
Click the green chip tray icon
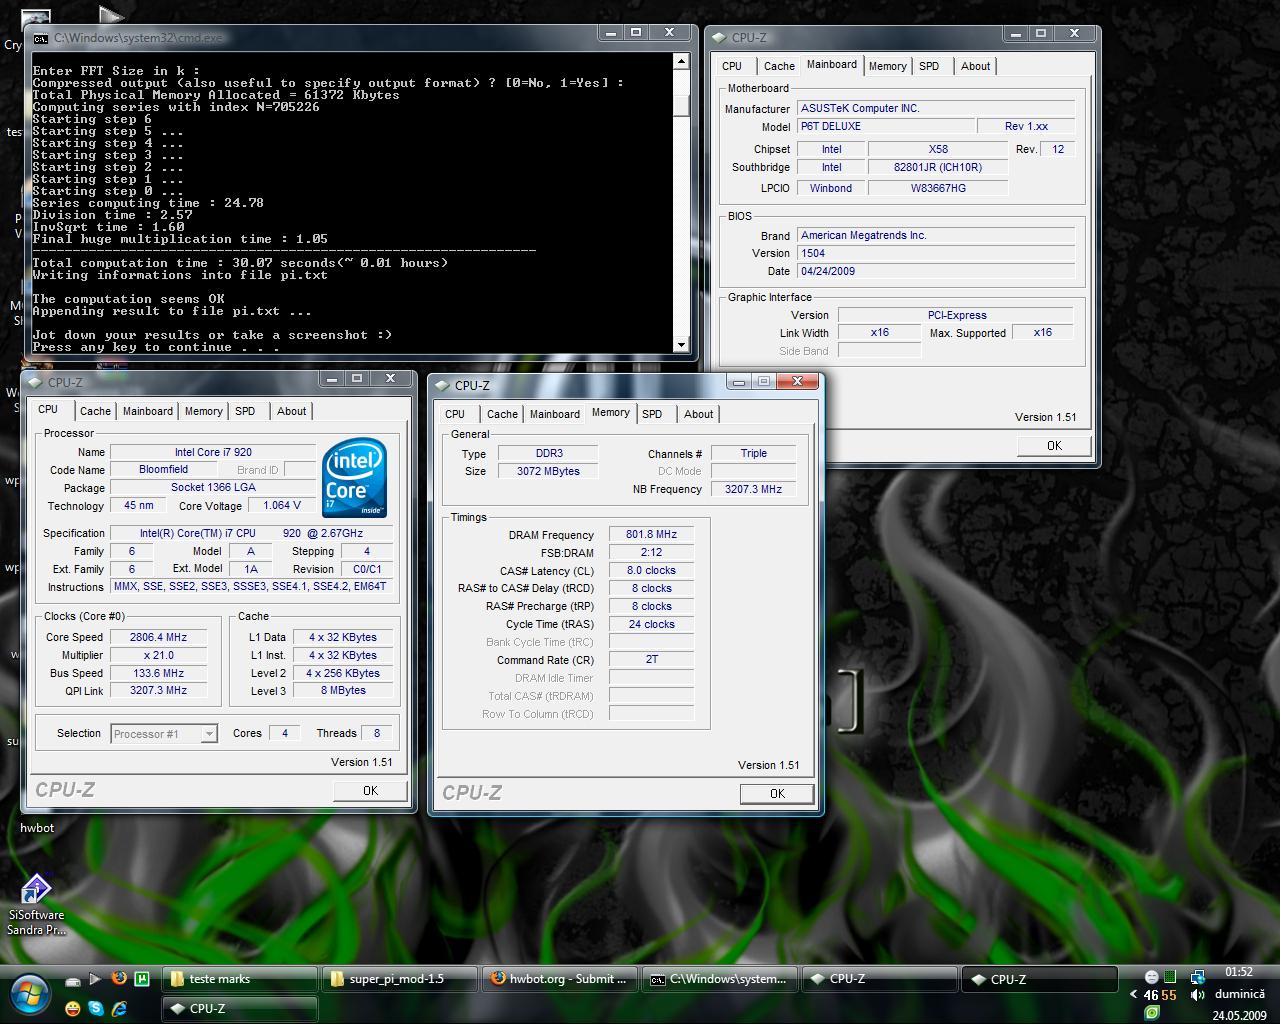[1170, 977]
